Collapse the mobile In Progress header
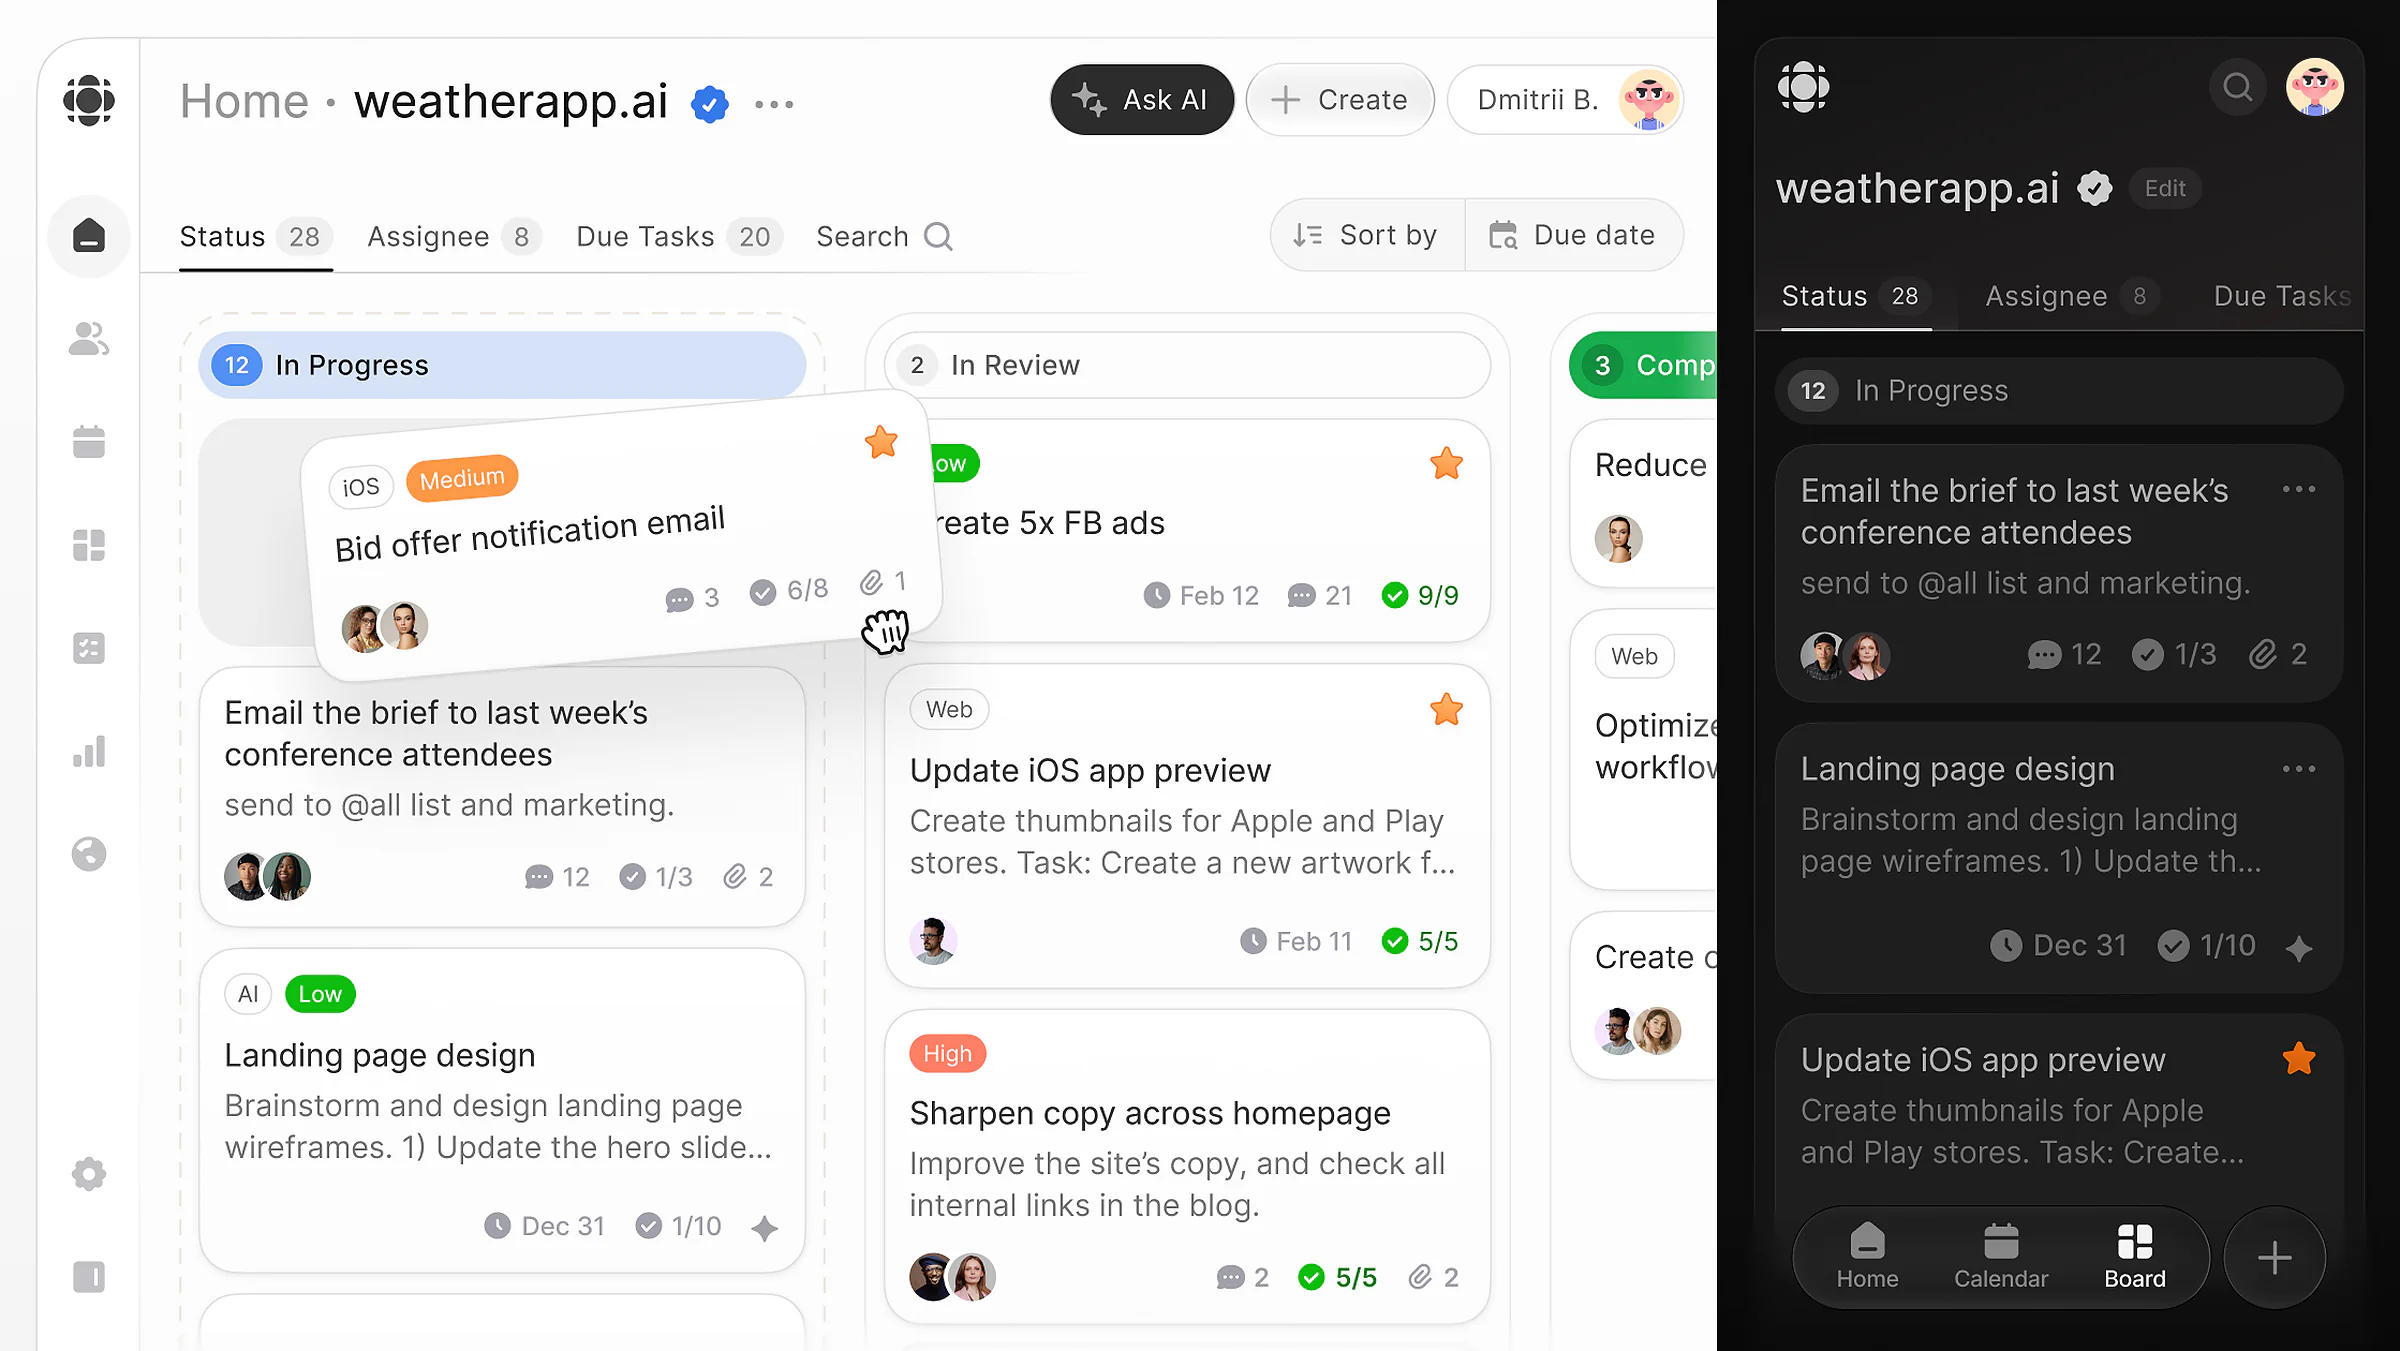Viewport: 2400px width, 1351px height. click(2059, 391)
